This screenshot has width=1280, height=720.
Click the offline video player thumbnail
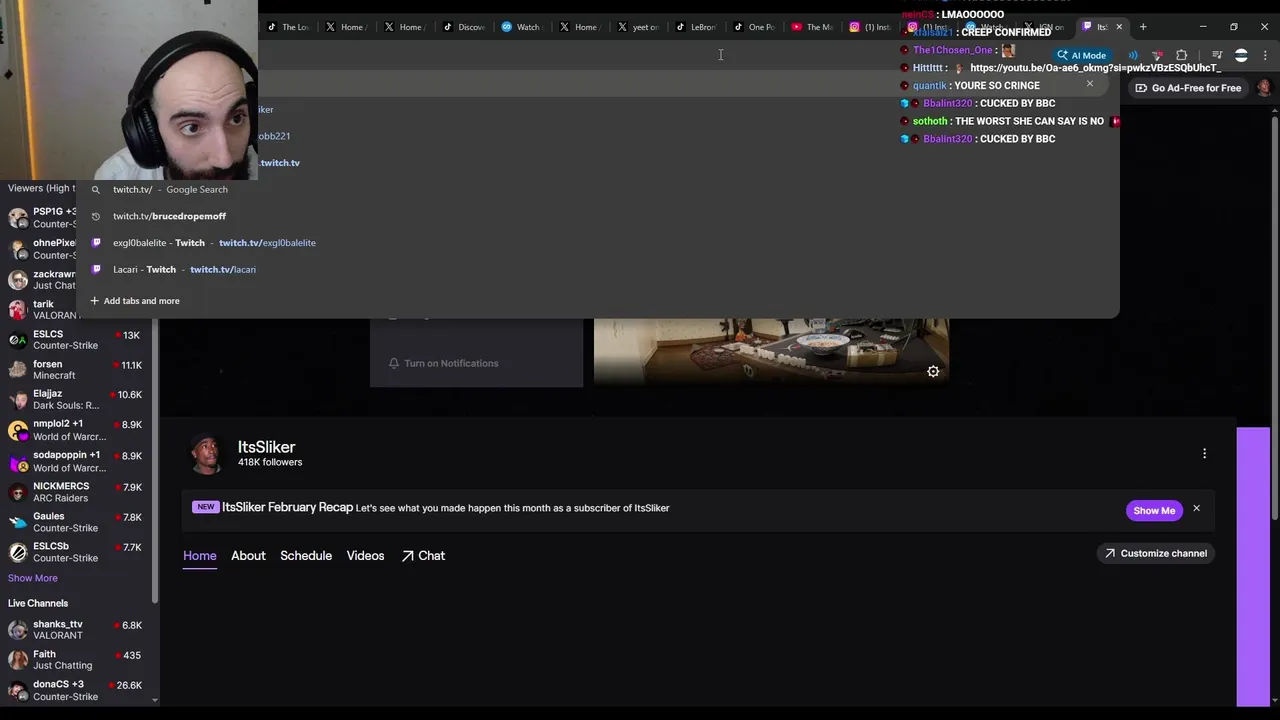(771, 350)
